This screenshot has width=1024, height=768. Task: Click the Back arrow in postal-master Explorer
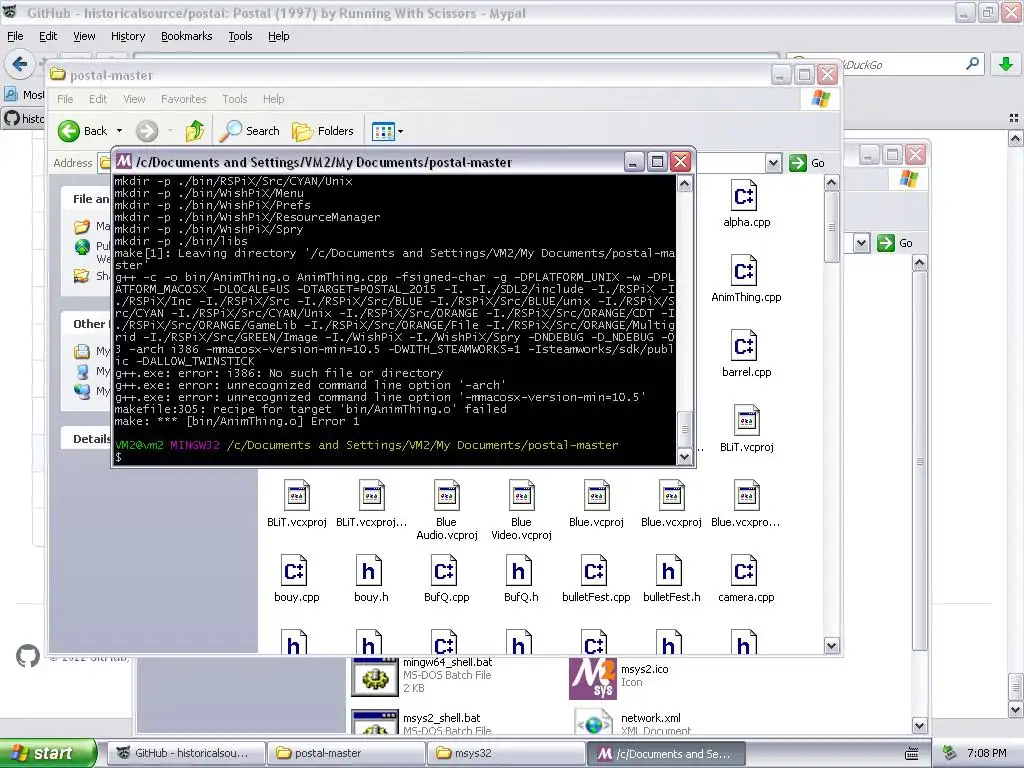click(x=68, y=131)
